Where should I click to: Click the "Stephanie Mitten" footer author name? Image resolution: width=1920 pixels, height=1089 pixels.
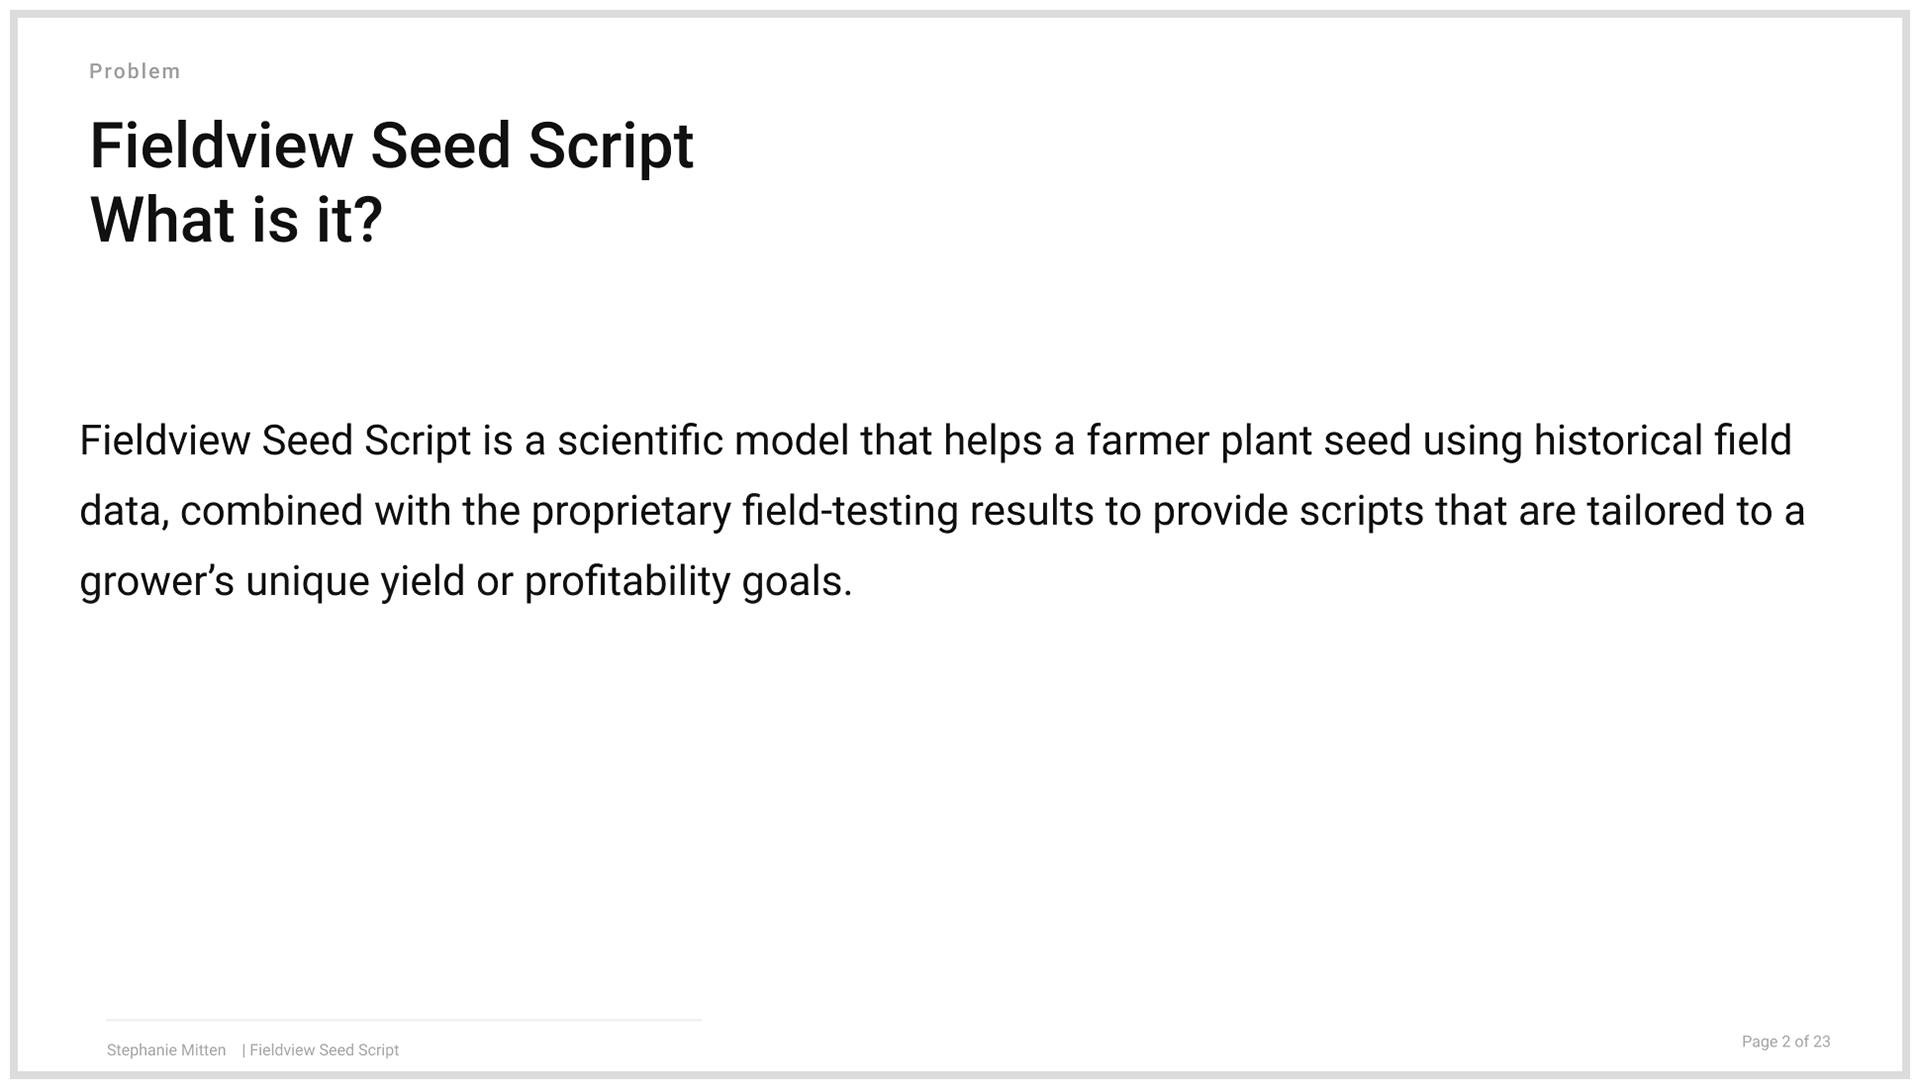click(x=166, y=1050)
